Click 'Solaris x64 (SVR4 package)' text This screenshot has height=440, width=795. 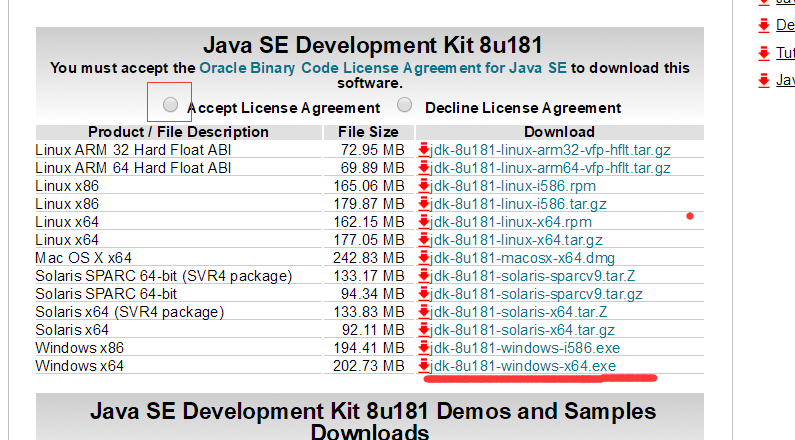point(130,312)
